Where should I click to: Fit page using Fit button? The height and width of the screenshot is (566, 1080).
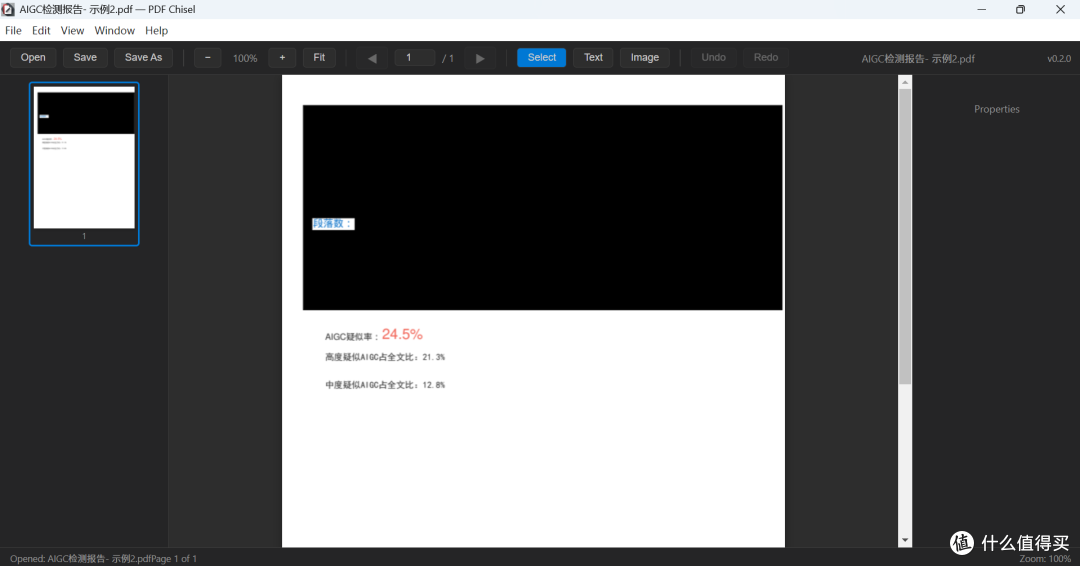click(x=319, y=58)
